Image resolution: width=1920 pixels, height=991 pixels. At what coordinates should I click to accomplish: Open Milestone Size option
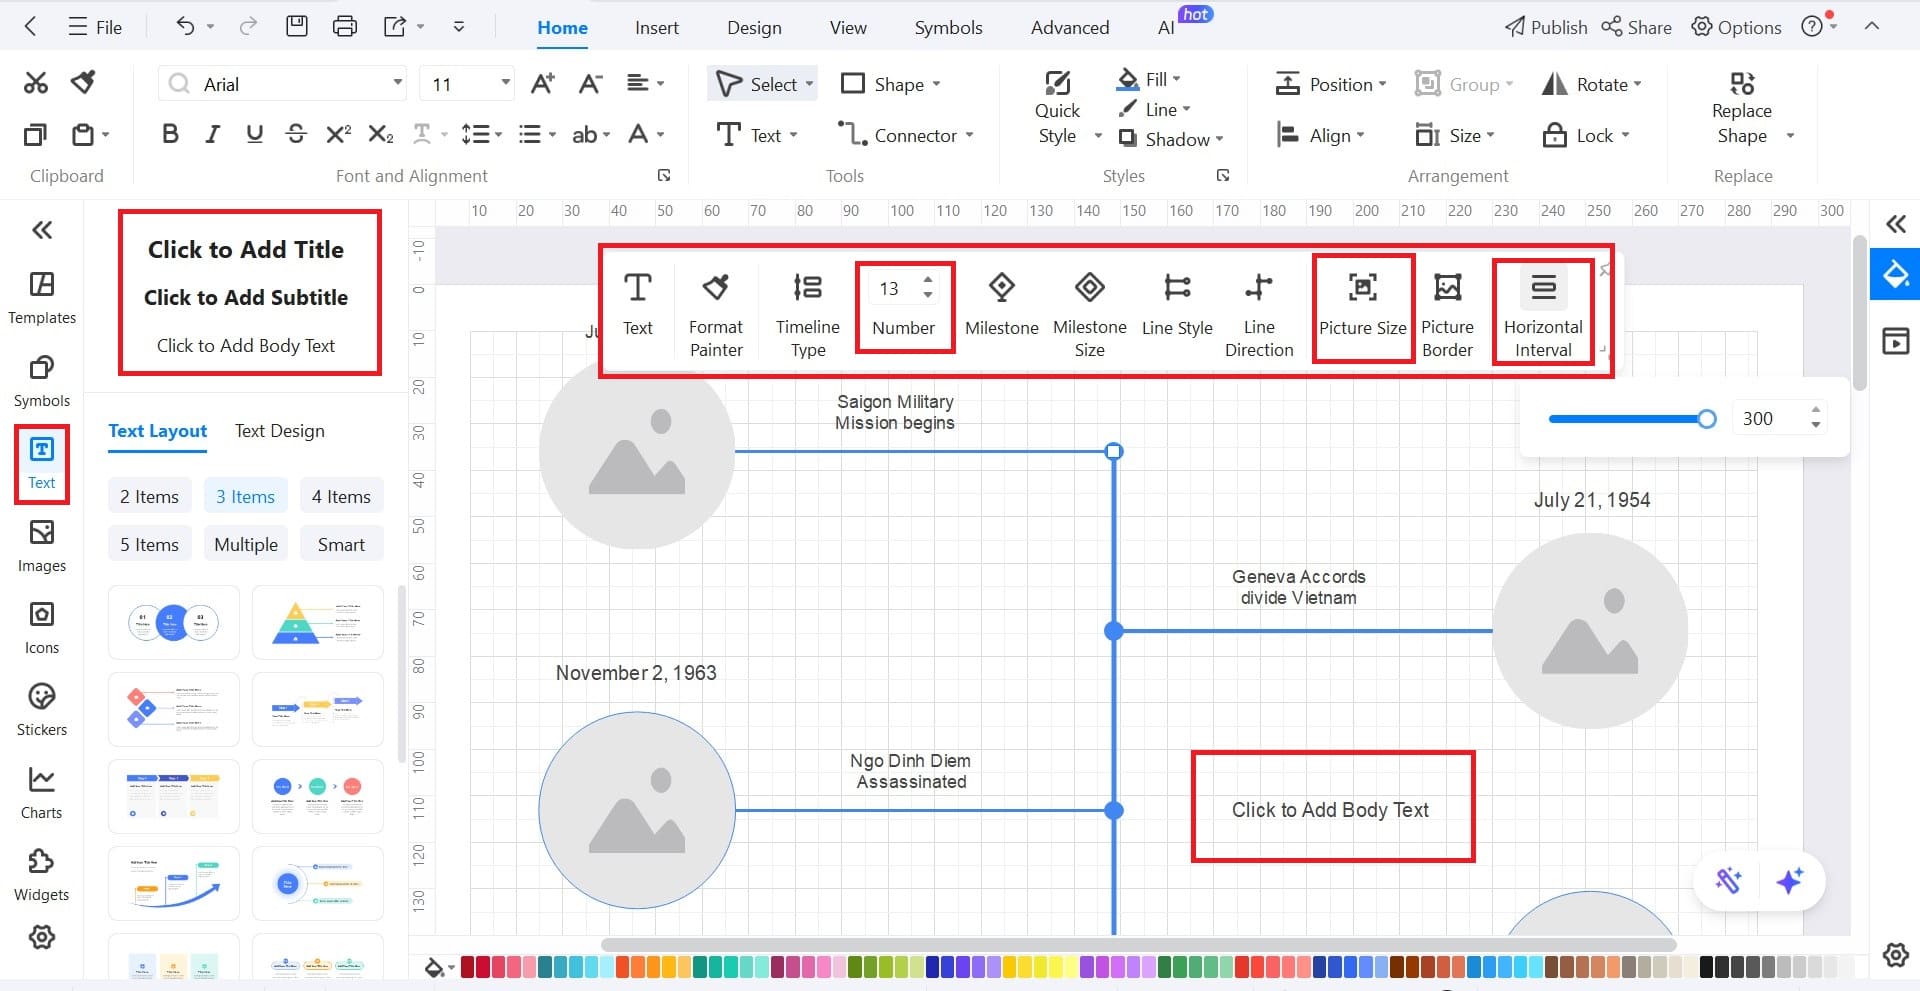click(x=1090, y=313)
